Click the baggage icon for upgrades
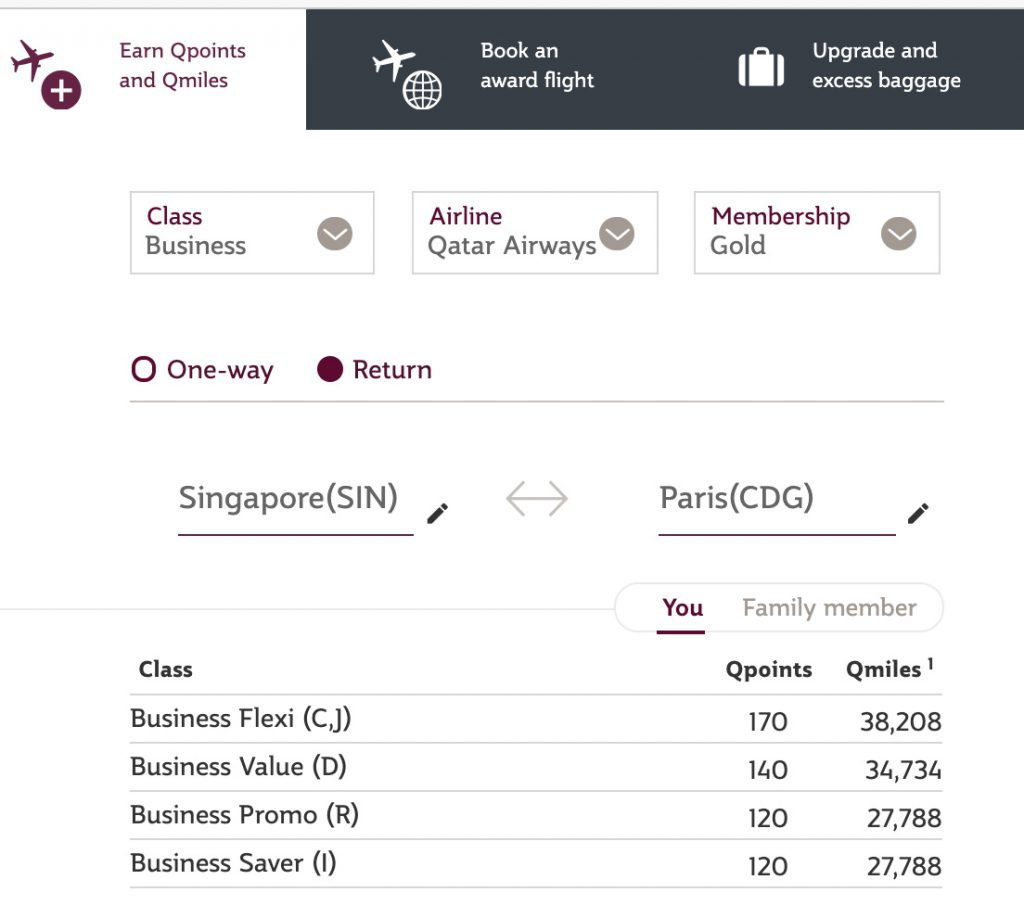This screenshot has width=1024, height=905. click(x=761, y=68)
